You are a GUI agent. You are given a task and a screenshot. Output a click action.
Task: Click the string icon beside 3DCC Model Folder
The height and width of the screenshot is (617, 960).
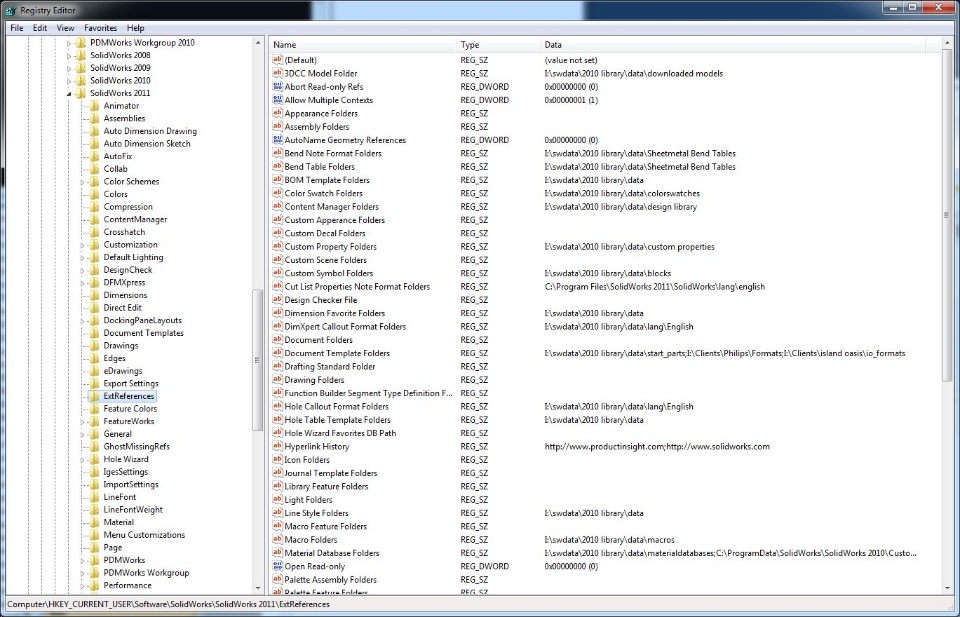[x=277, y=73]
